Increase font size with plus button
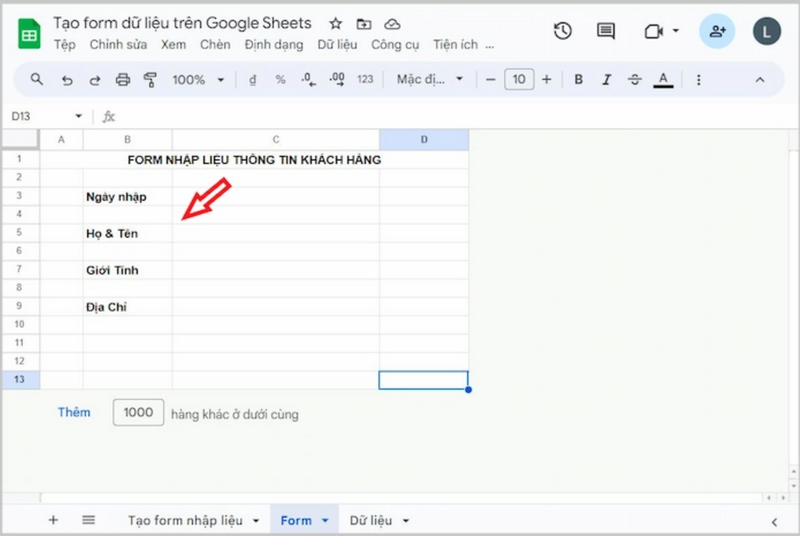The image size is (800, 536). 546,80
